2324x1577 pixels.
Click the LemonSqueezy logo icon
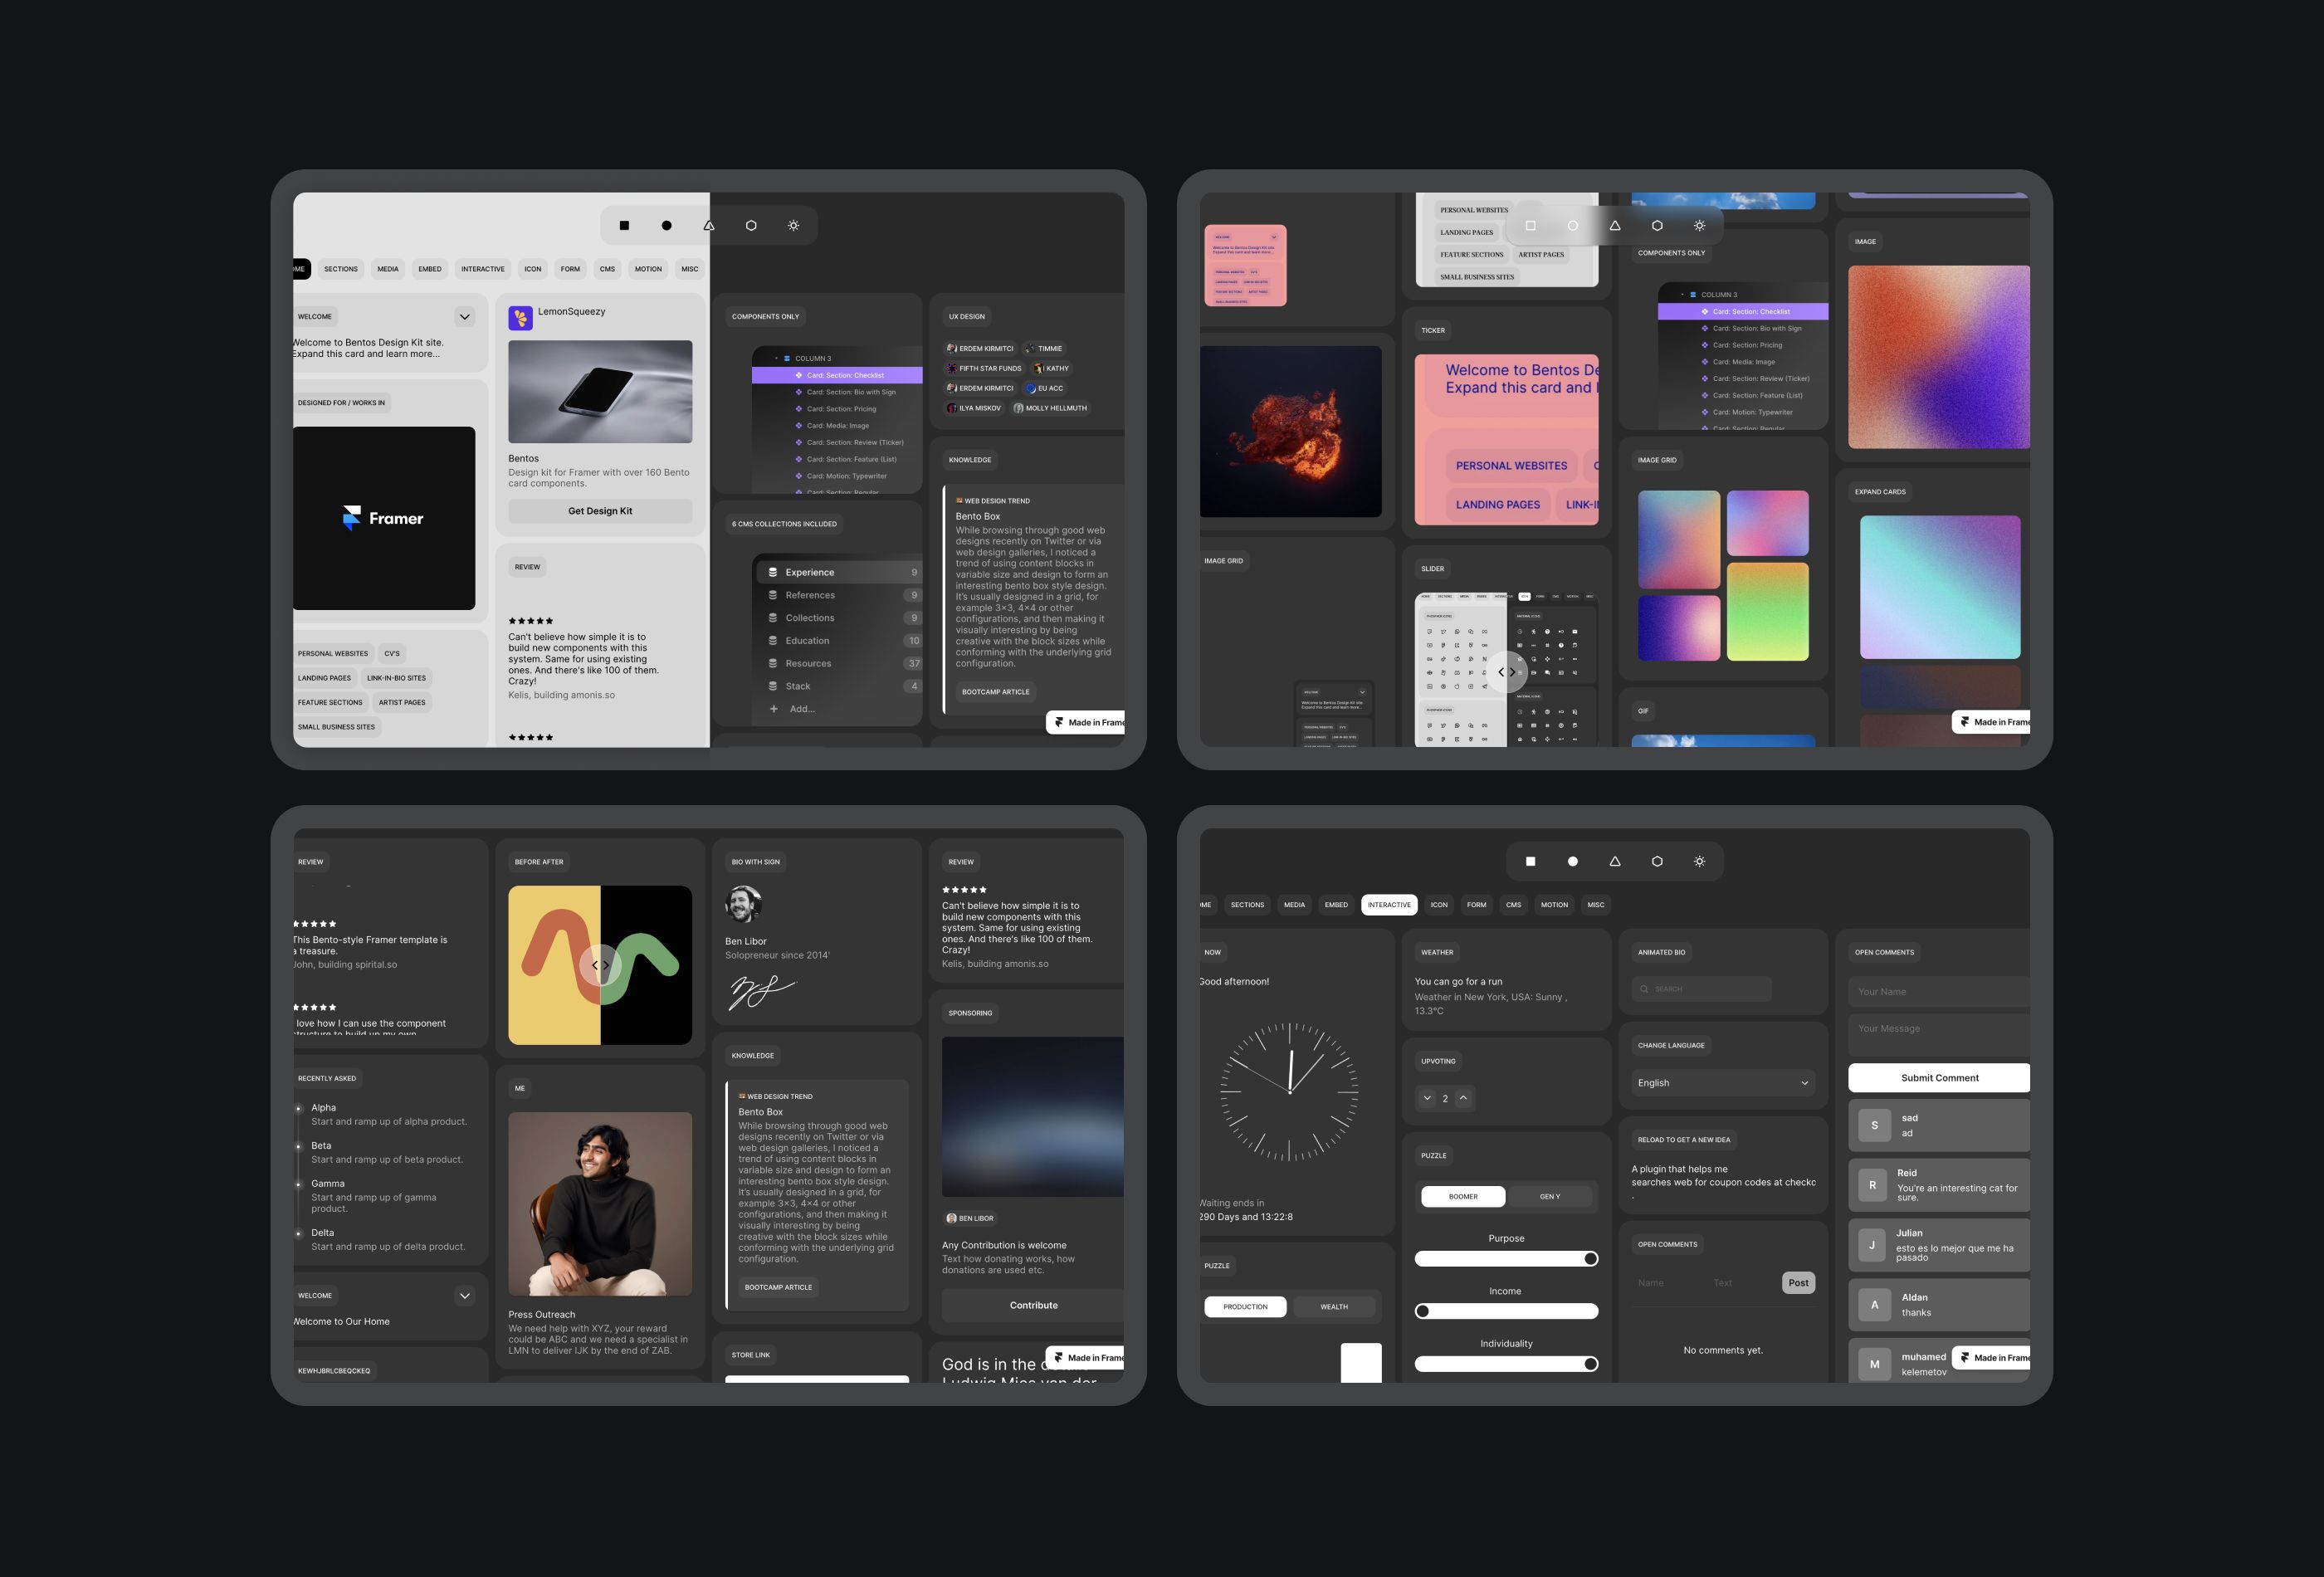pos(520,318)
